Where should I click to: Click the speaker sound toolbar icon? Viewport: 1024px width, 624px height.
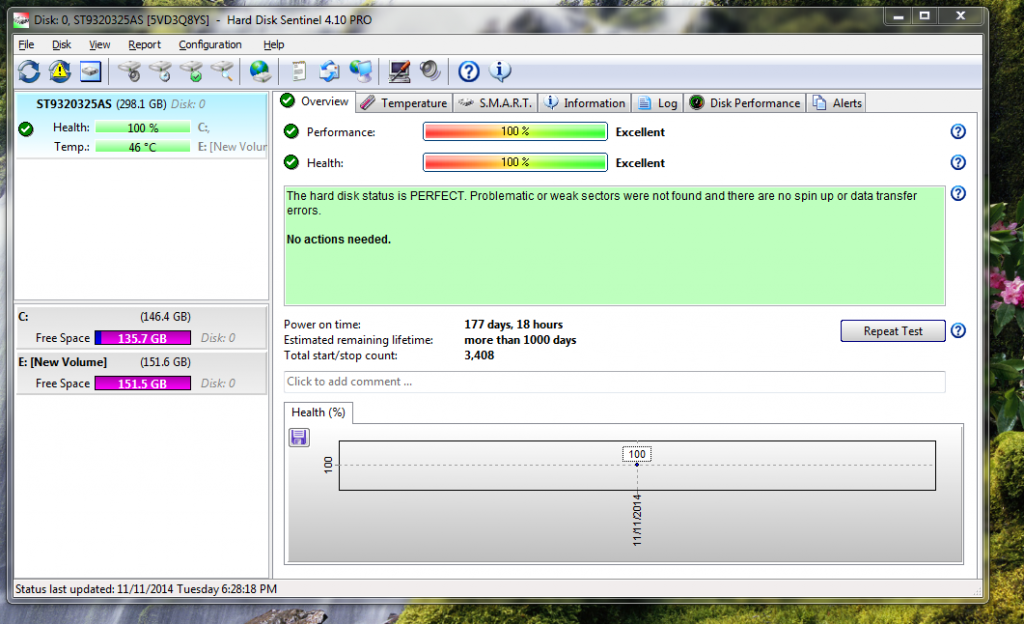pyautogui.click(x=430, y=71)
